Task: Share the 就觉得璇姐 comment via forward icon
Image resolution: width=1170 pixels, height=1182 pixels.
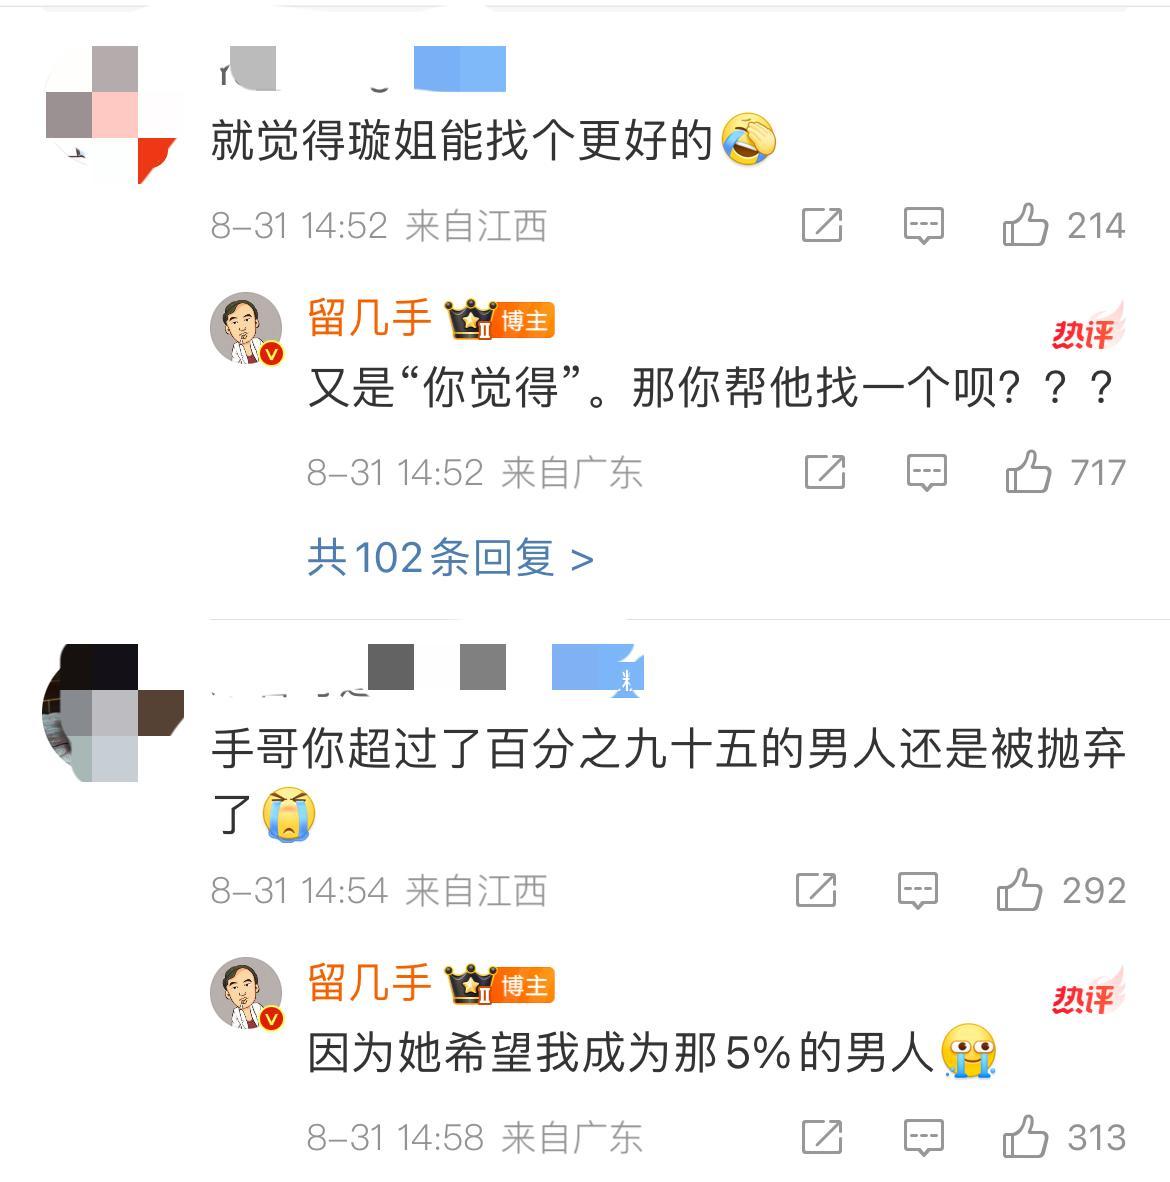Action: 822,225
